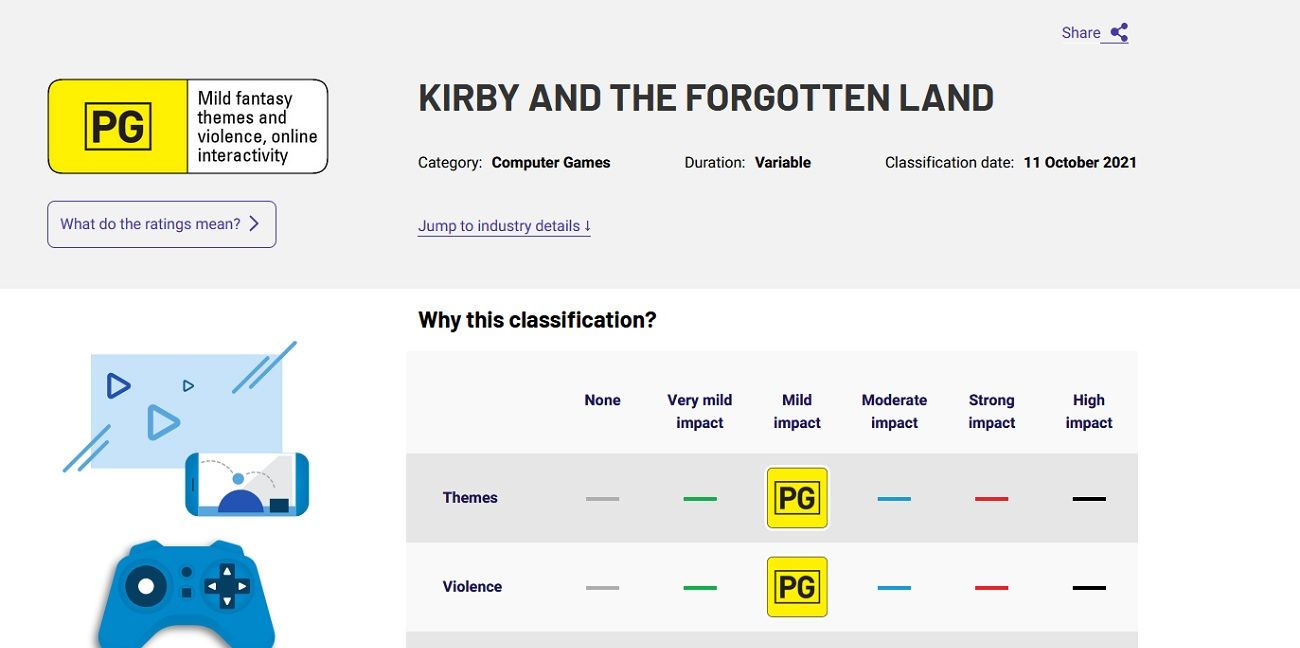Click the chevron in the ratings meaning button

coord(254,224)
